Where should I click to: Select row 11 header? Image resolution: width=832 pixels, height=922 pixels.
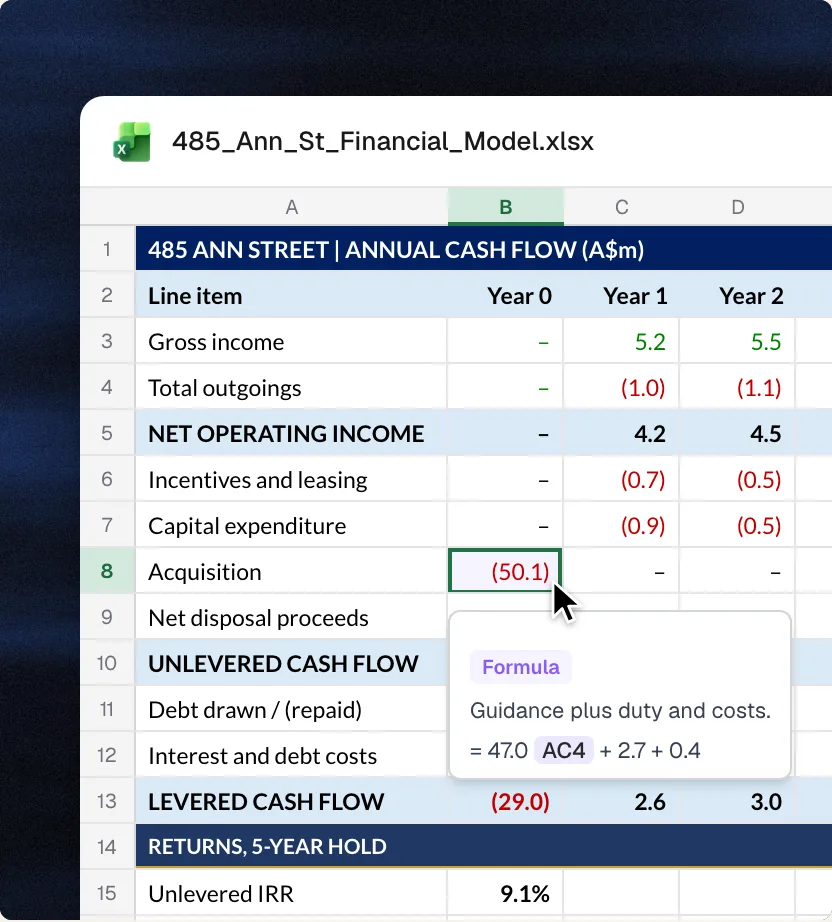tap(107, 709)
